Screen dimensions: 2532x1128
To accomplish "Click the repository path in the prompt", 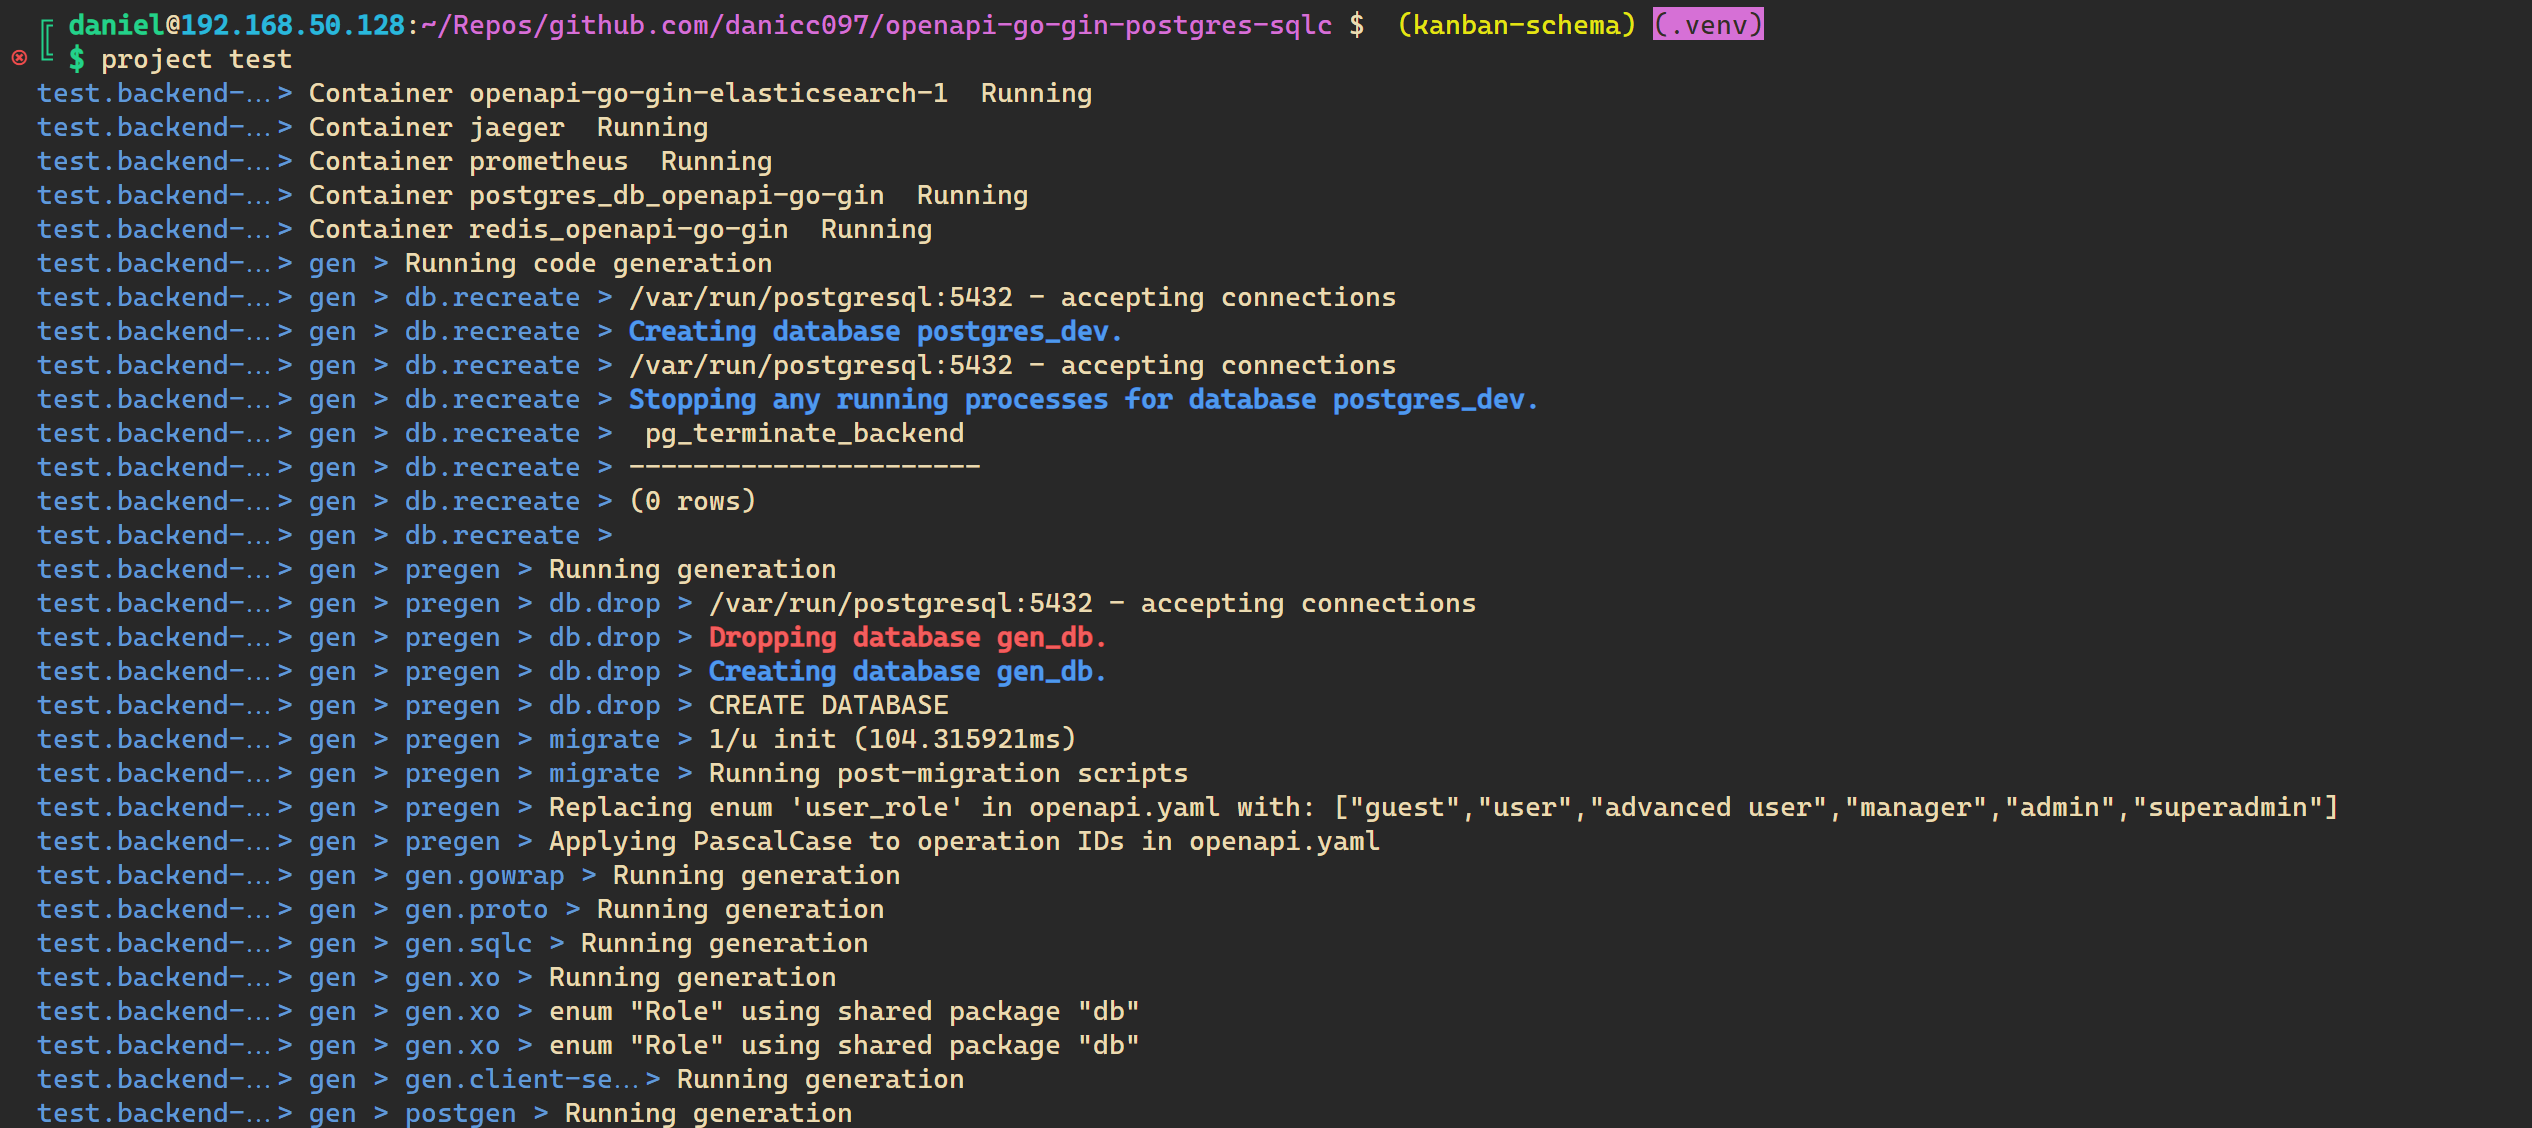I will pos(877,24).
